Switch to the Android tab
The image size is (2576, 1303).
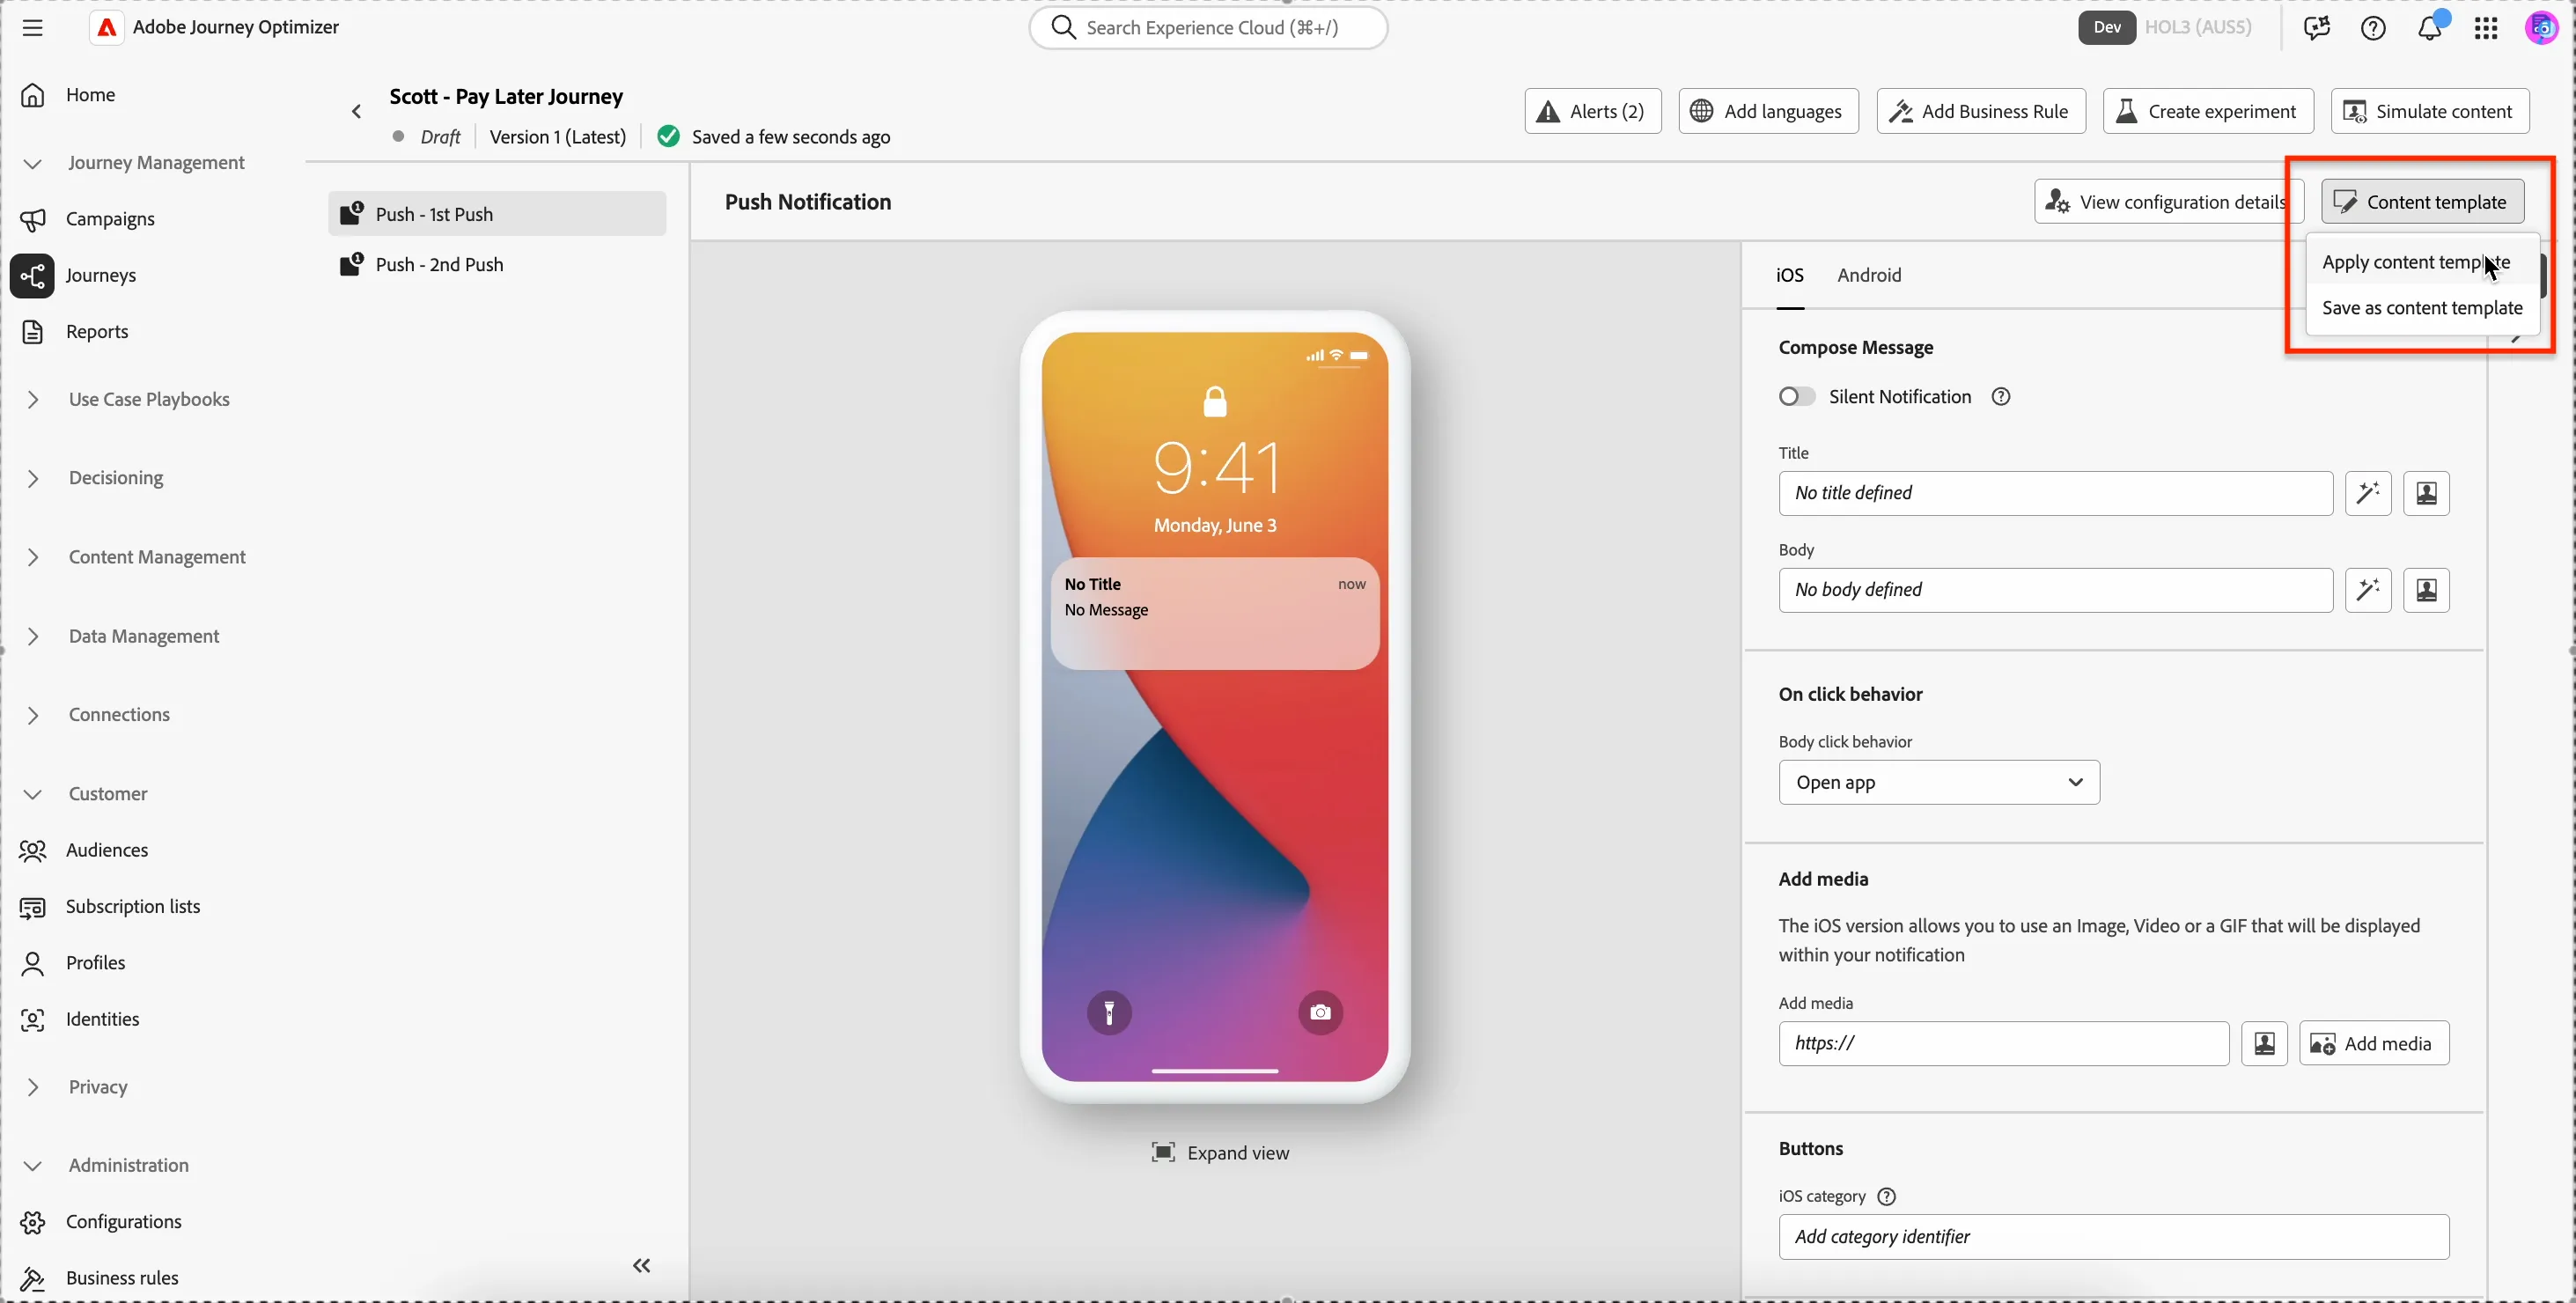click(x=1868, y=275)
